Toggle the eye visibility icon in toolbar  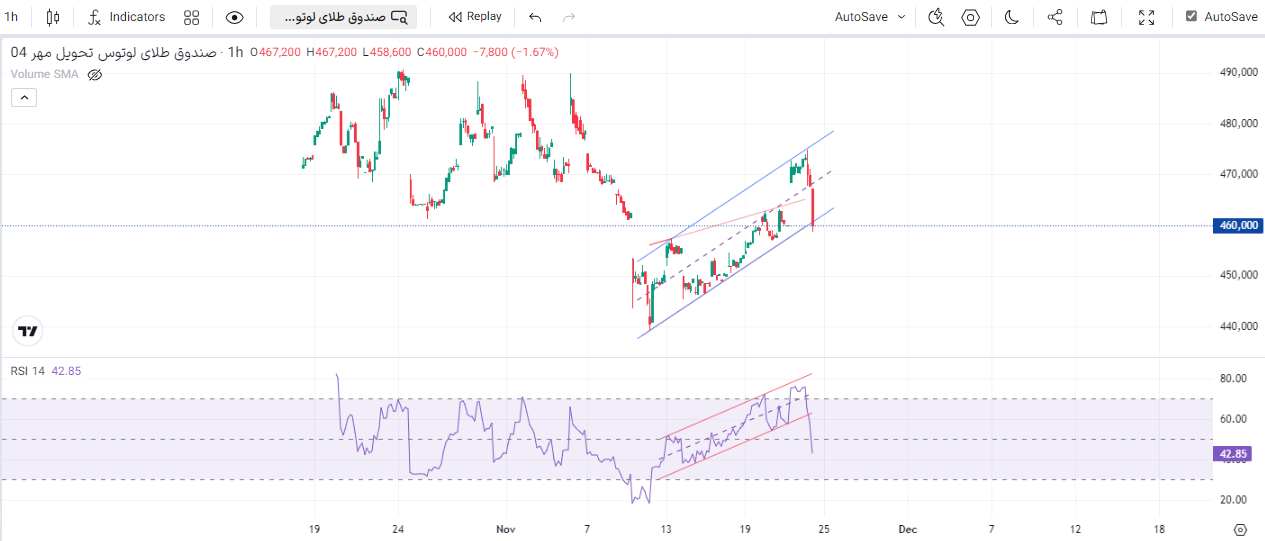[235, 17]
